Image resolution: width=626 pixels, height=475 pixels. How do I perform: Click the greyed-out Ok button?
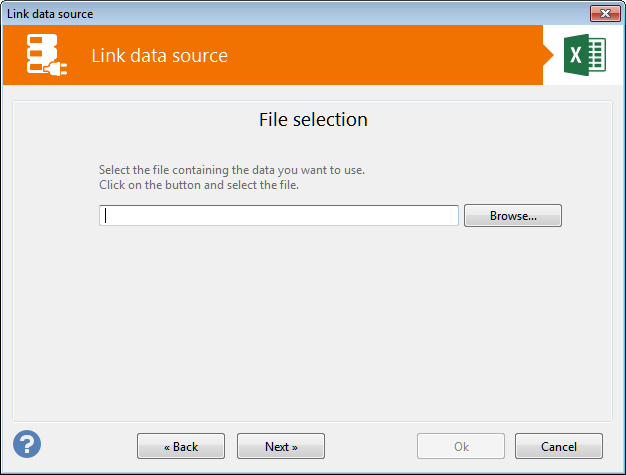(461, 446)
